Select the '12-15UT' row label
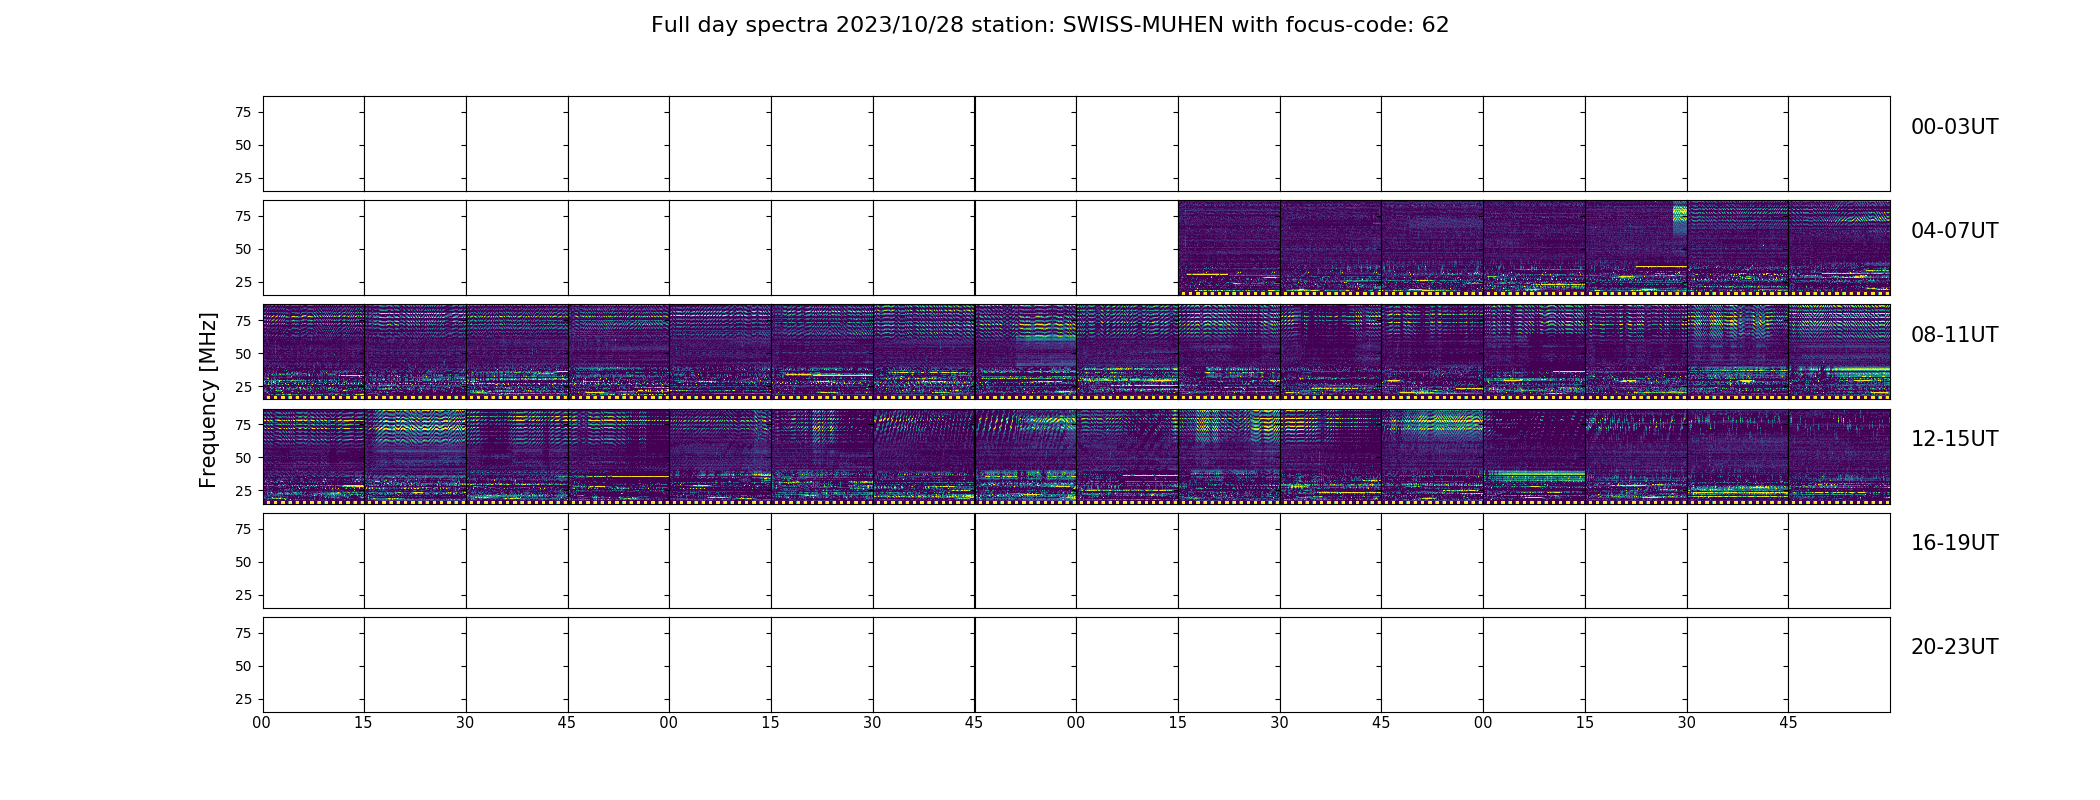This screenshot has height=800, width=2100. [1954, 439]
